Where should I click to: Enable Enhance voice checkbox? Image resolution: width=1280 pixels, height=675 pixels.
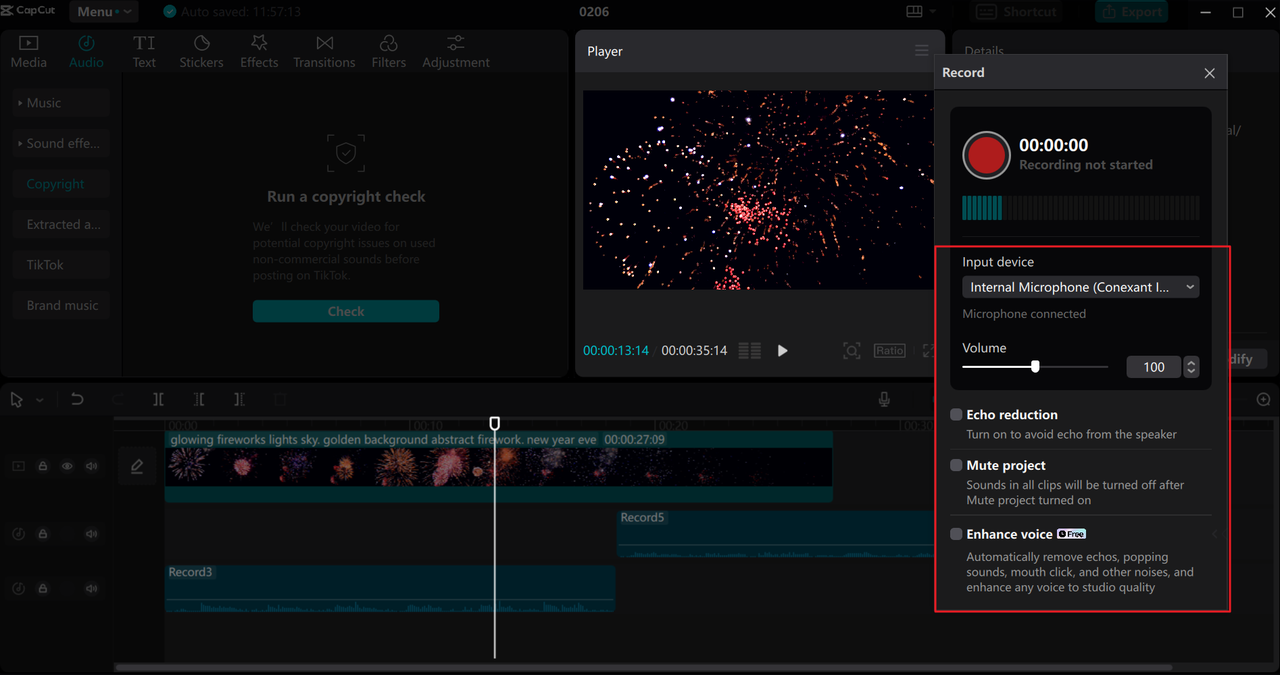click(x=956, y=534)
